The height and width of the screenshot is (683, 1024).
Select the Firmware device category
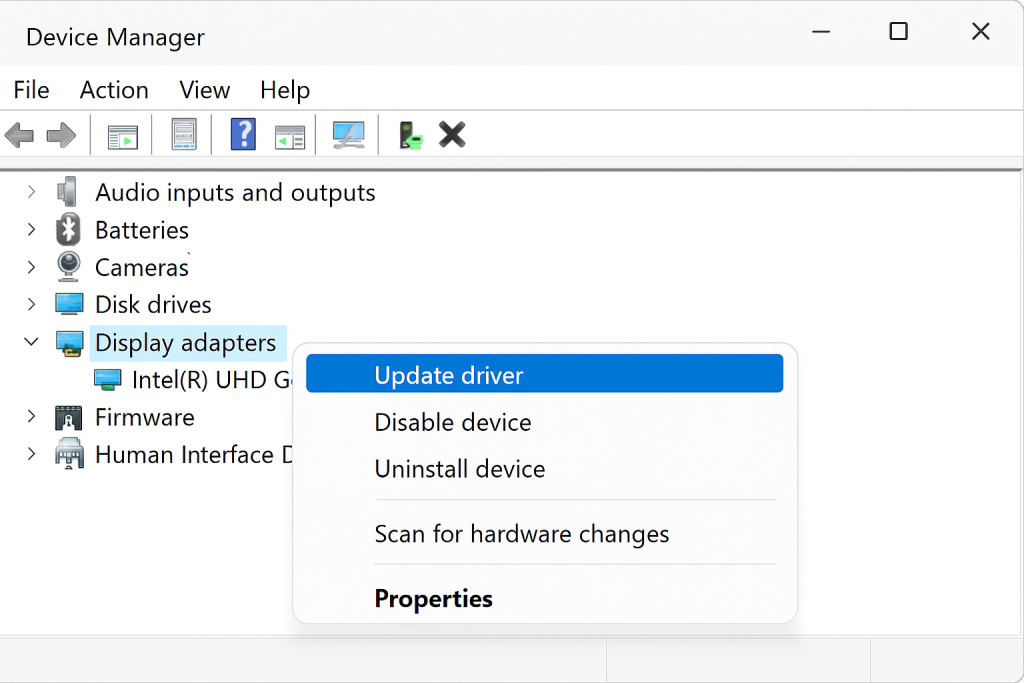[x=144, y=417]
